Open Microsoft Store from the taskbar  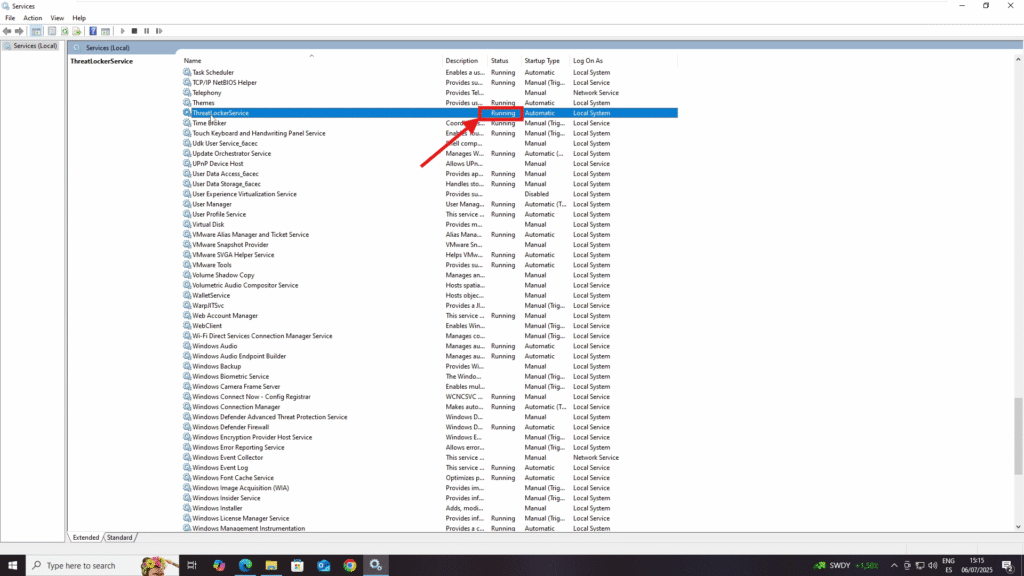[x=298, y=566]
